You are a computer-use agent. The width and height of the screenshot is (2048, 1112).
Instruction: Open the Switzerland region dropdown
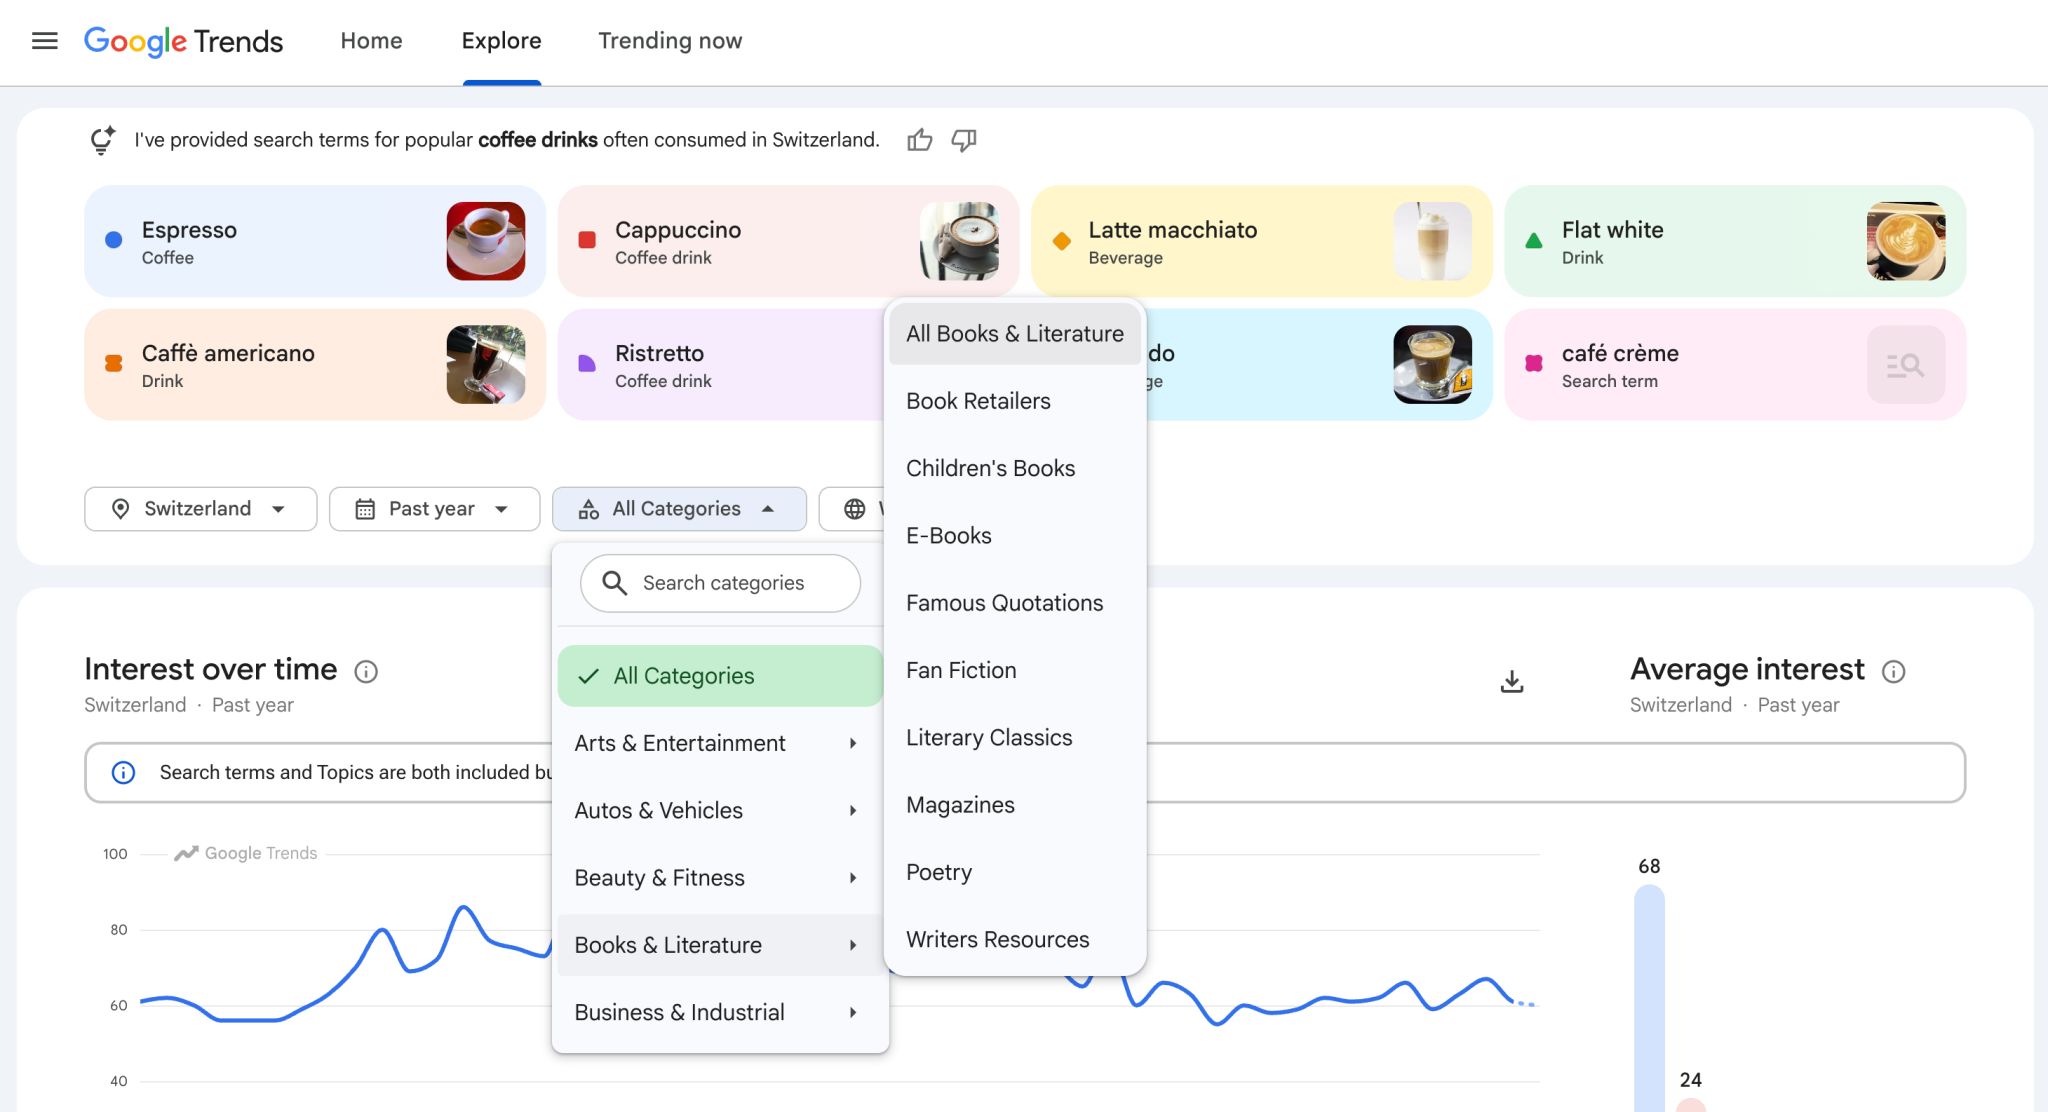tap(201, 509)
